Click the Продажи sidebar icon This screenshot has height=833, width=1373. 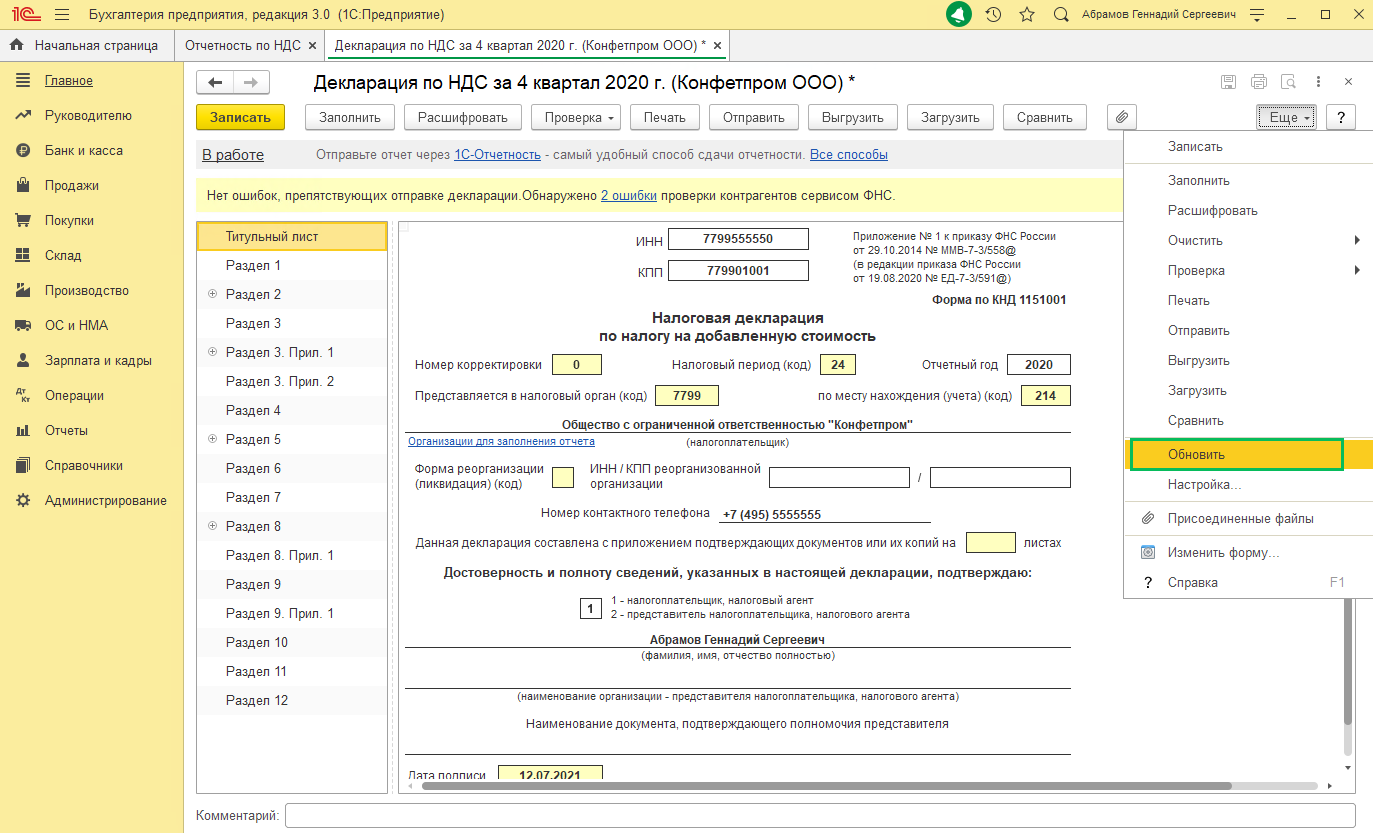pos(23,185)
